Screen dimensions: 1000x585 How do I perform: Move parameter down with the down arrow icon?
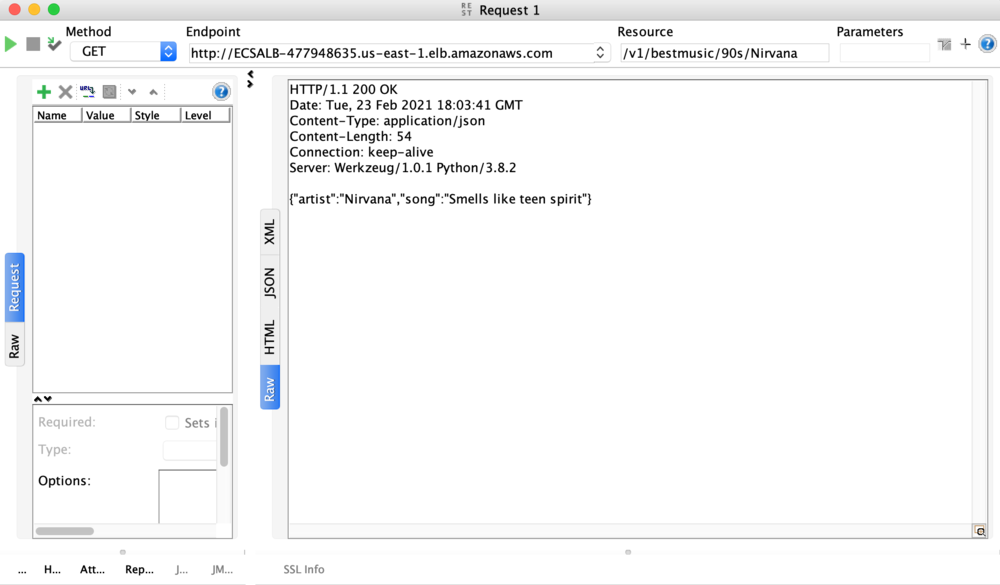pos(131,91)
